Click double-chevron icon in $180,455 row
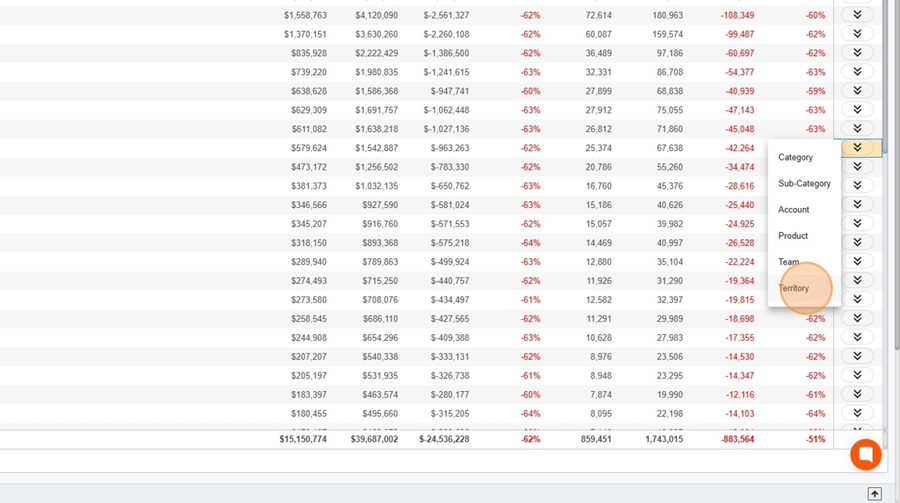This screenshot has width=900, height=503. [857, 413]
